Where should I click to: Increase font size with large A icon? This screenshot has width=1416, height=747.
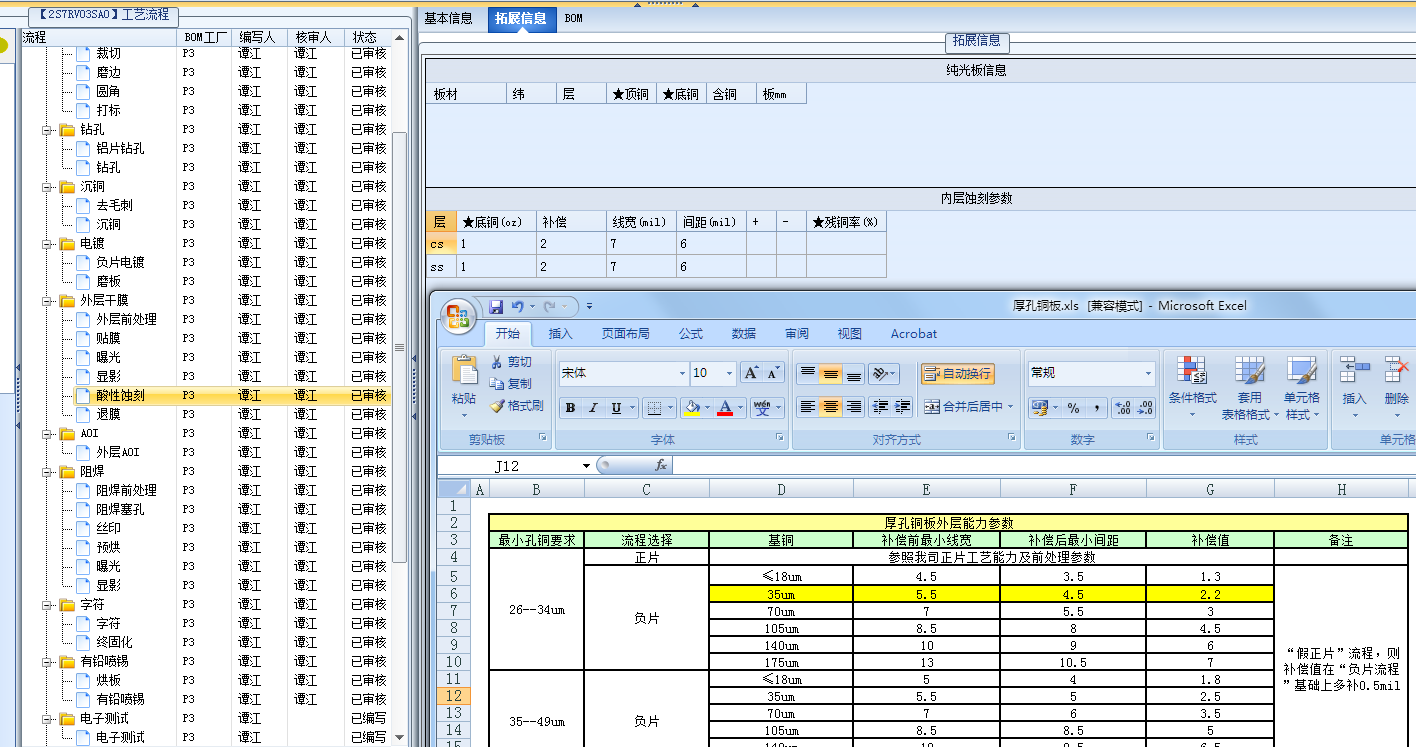(751, 373)
